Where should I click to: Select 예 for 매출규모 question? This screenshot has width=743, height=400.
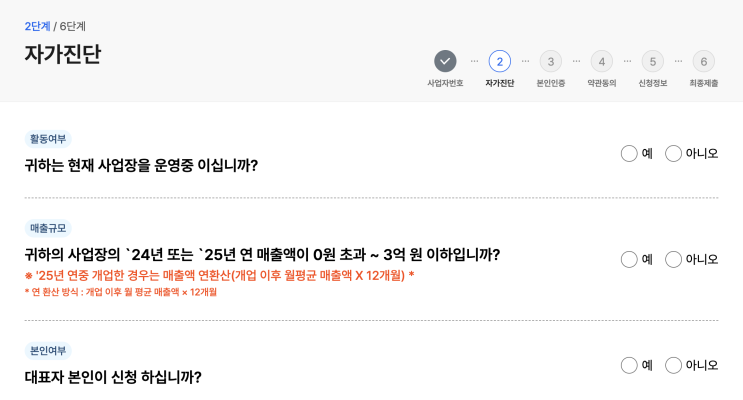(629, 259)
